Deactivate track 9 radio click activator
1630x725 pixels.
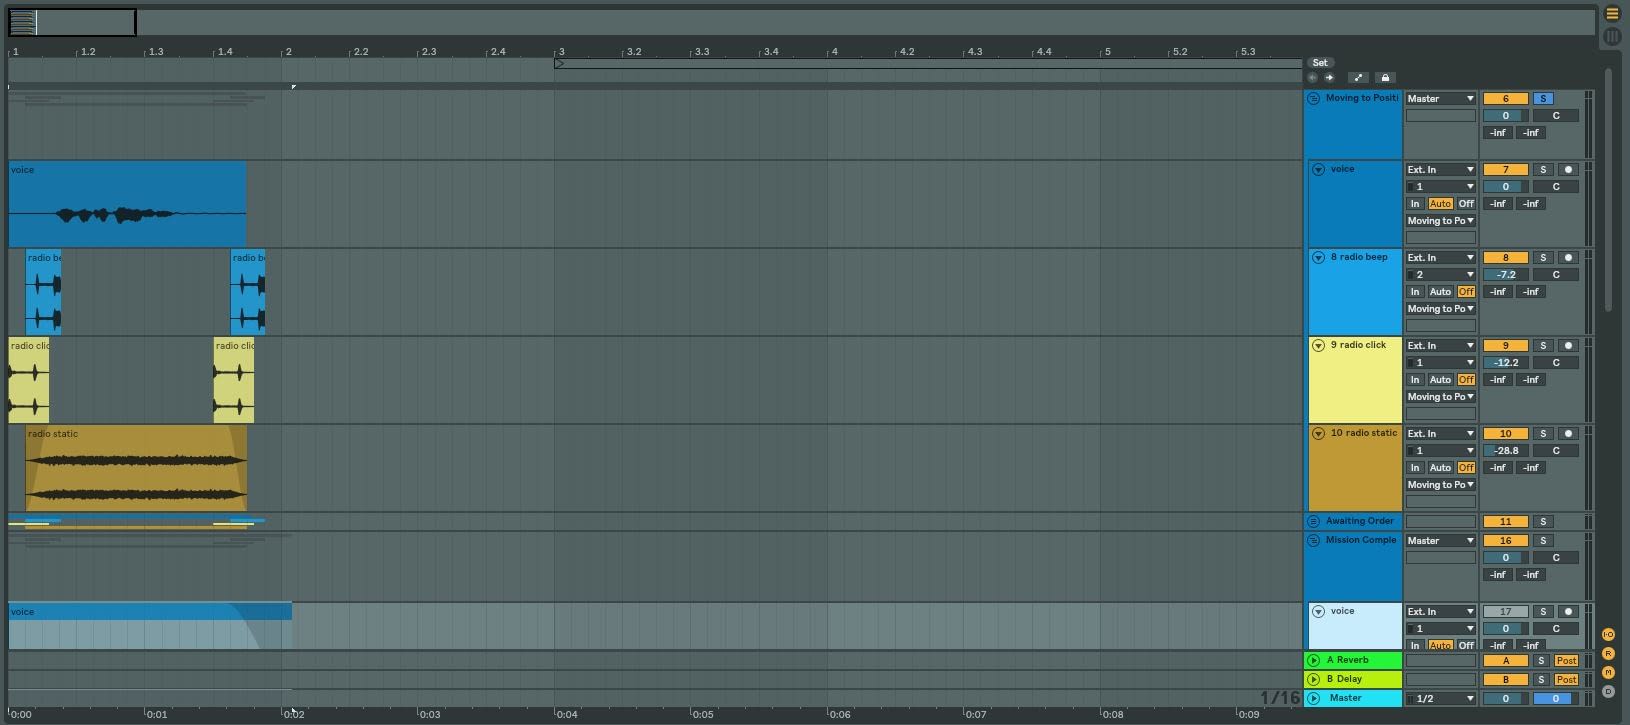[1505, 346]
